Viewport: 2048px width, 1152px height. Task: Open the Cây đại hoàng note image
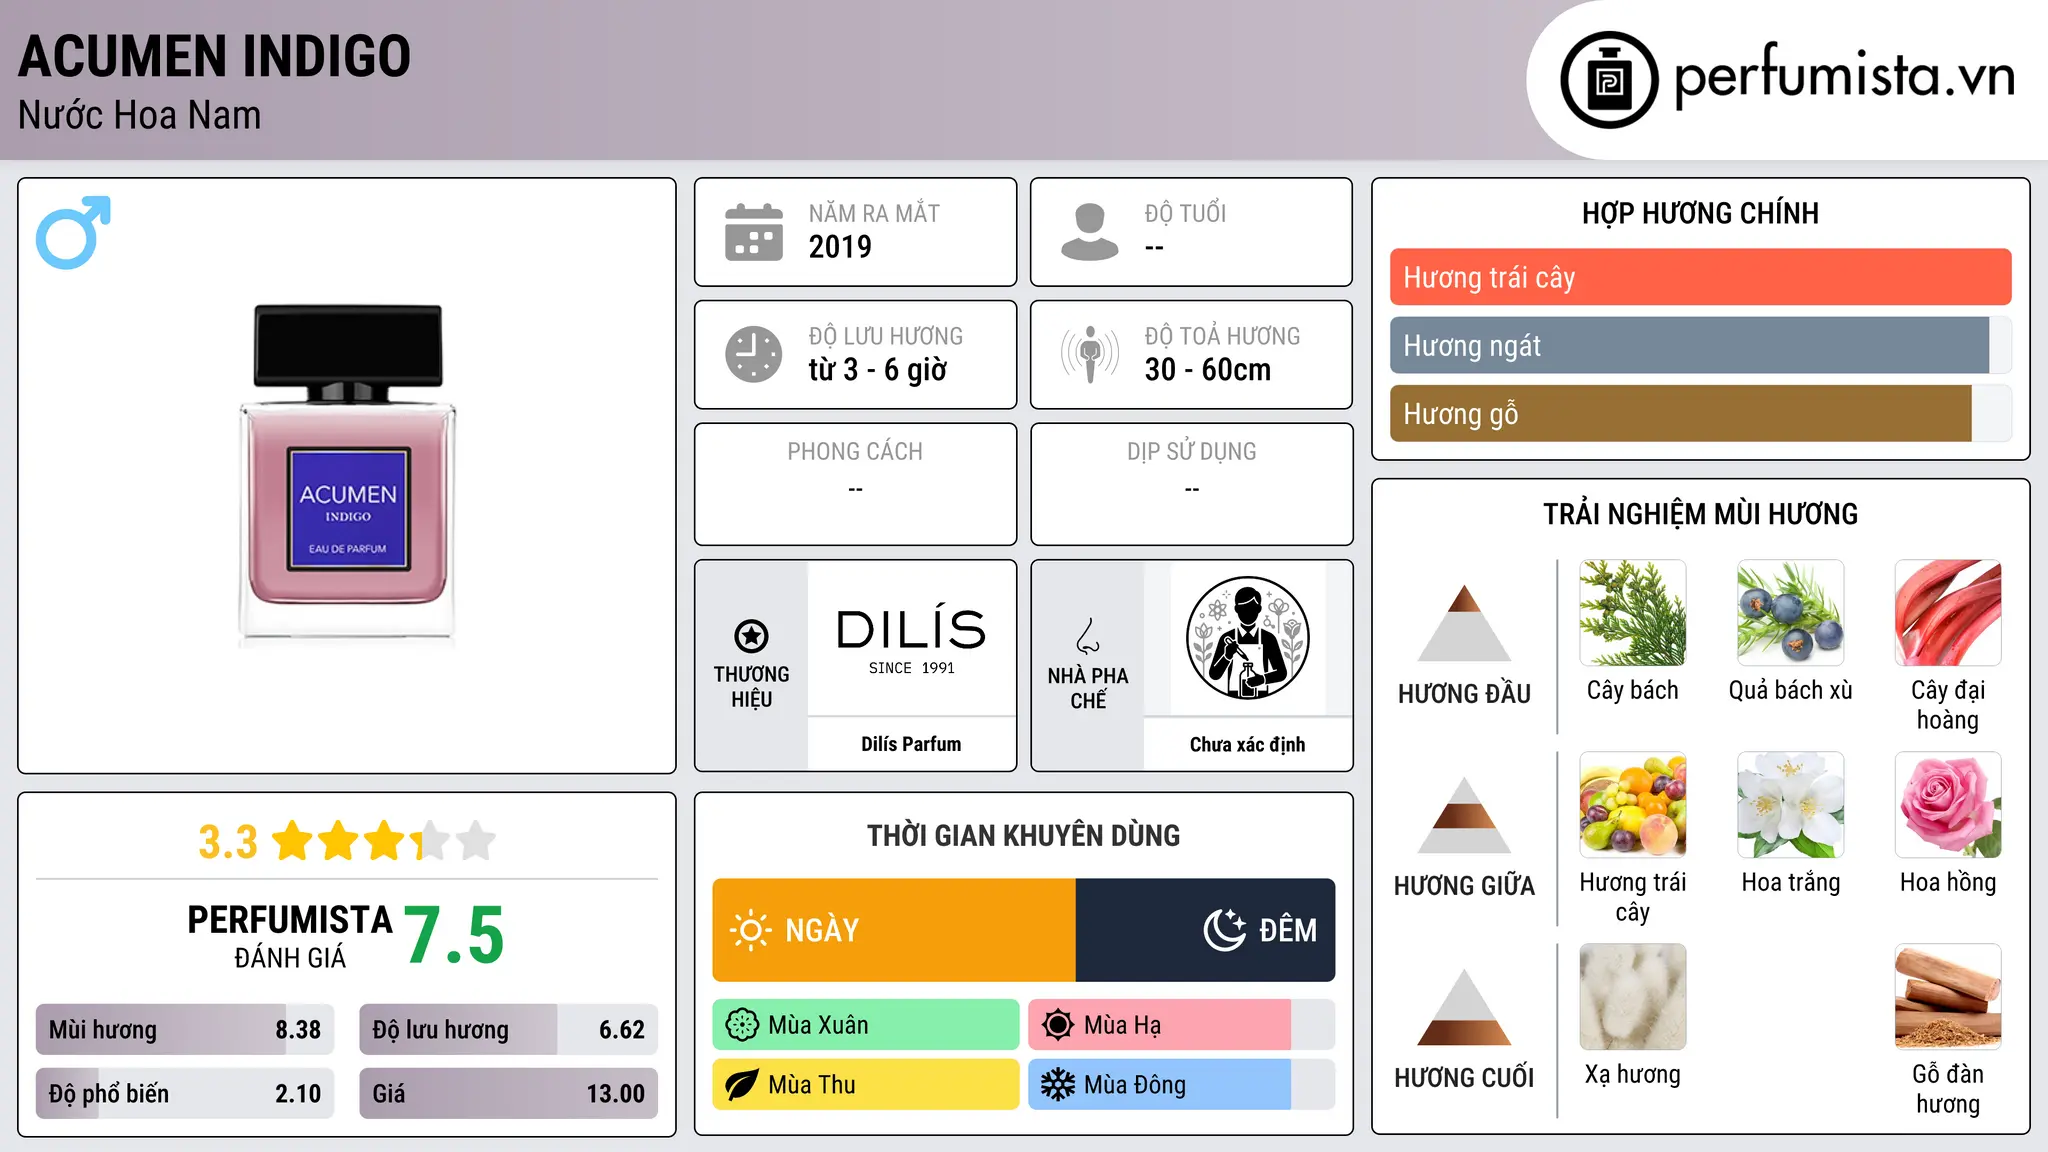(1948, 613)
